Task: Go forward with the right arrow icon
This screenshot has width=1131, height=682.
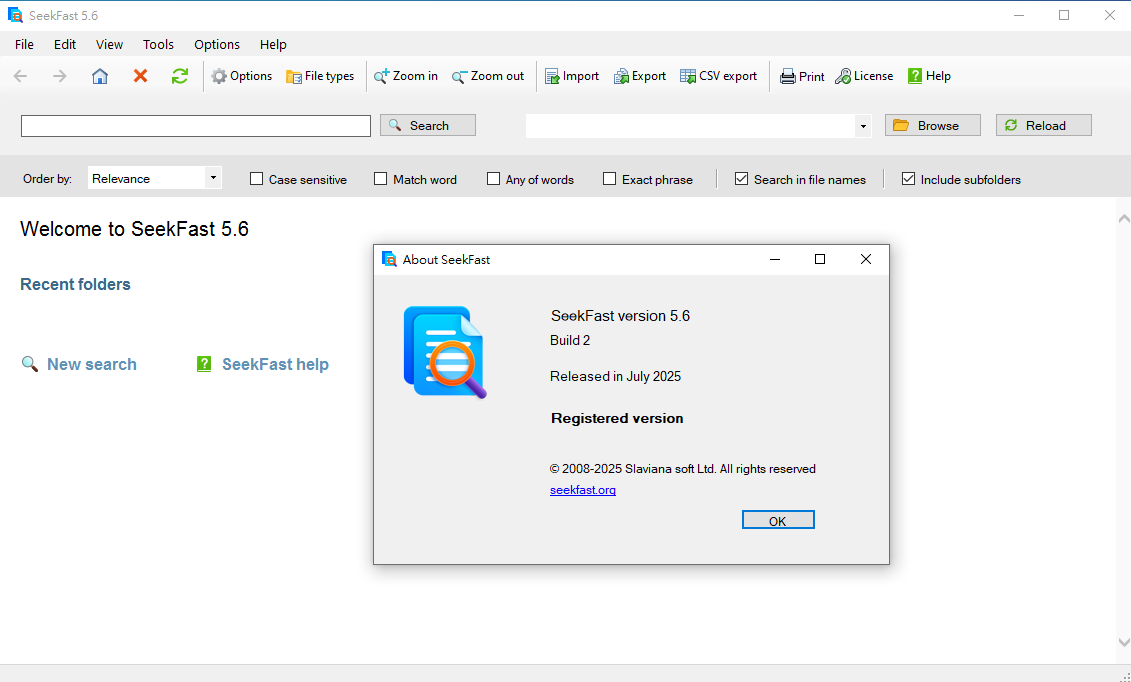Action: pos(59,76)
